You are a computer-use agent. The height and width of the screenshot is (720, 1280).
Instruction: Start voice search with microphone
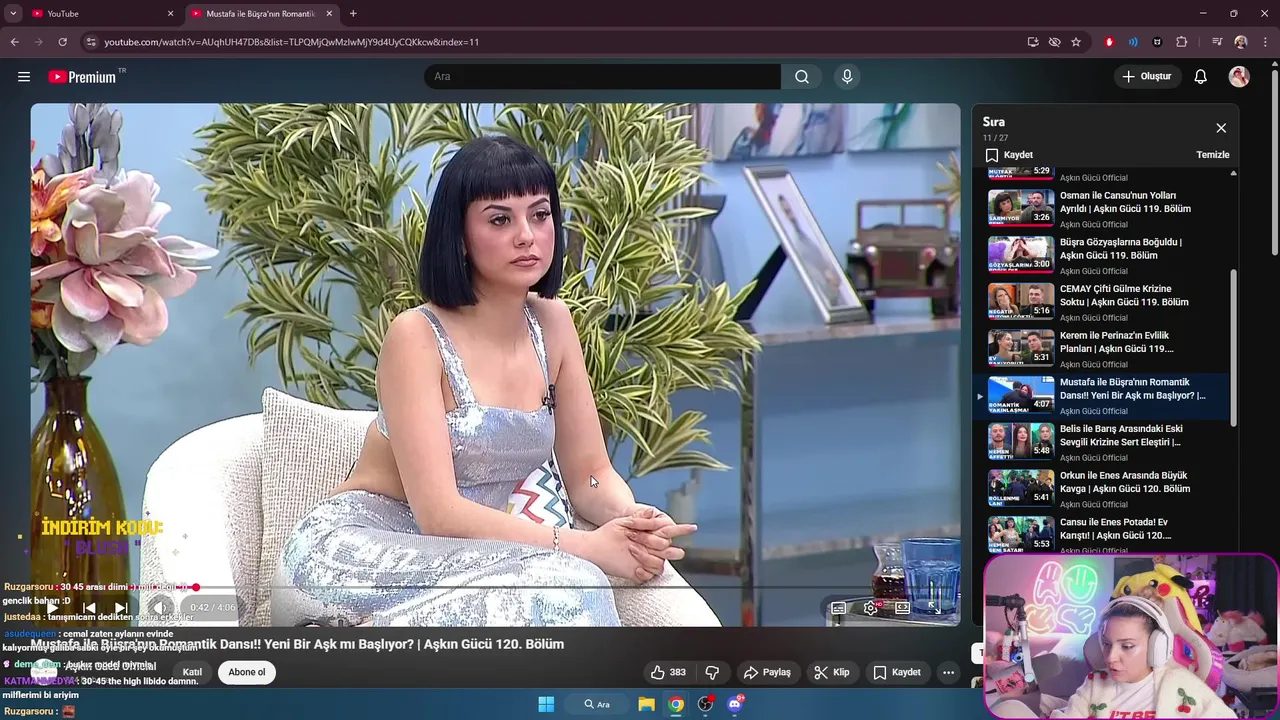click(847, 77)
